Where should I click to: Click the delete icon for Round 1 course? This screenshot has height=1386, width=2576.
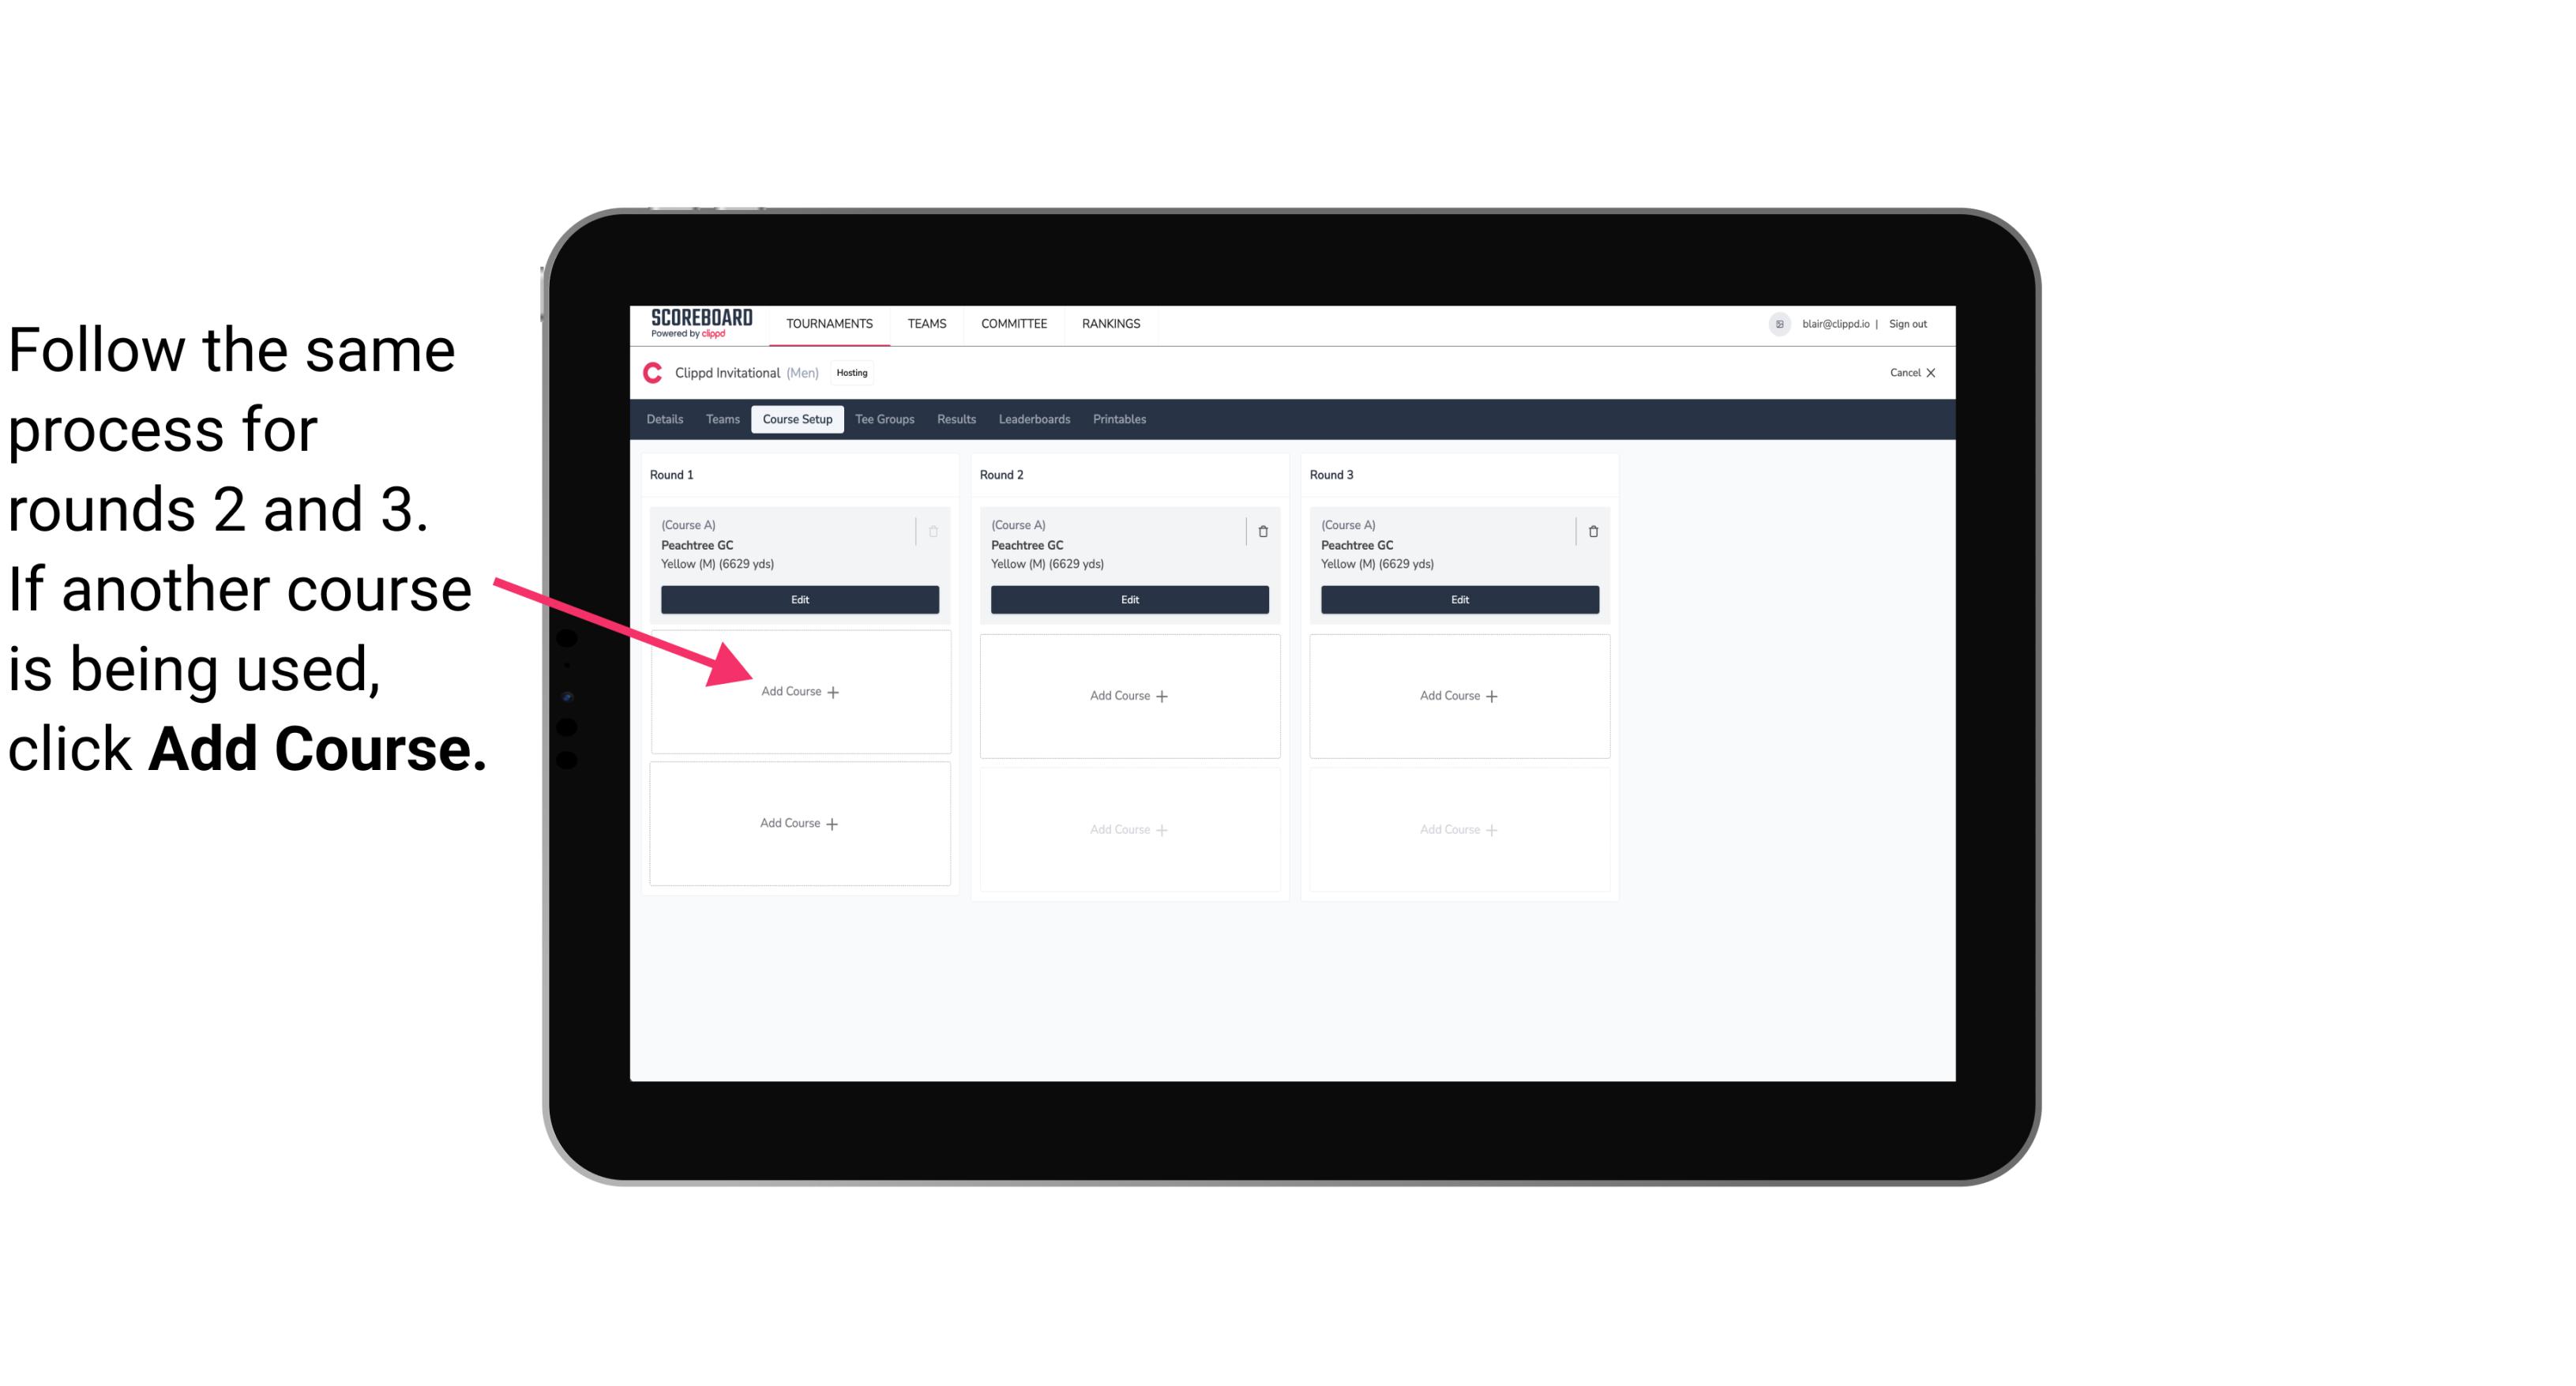click(x=935, y=531)
